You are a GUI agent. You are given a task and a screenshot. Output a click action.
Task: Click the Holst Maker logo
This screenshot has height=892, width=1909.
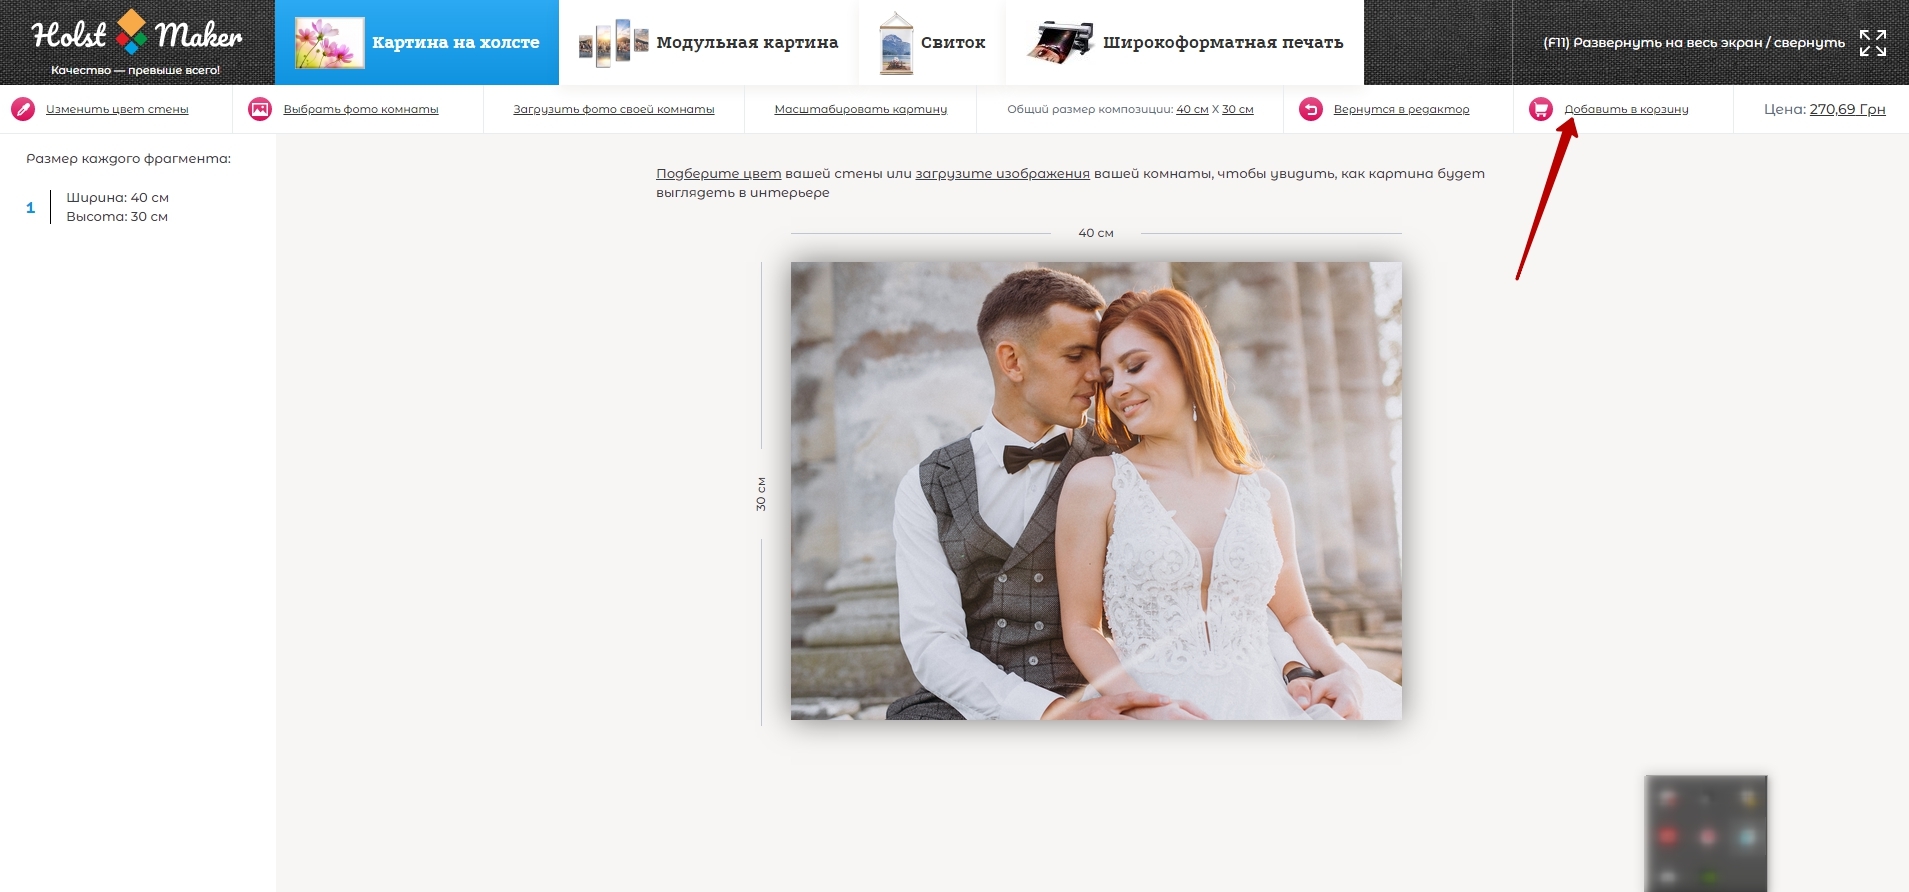137,40
